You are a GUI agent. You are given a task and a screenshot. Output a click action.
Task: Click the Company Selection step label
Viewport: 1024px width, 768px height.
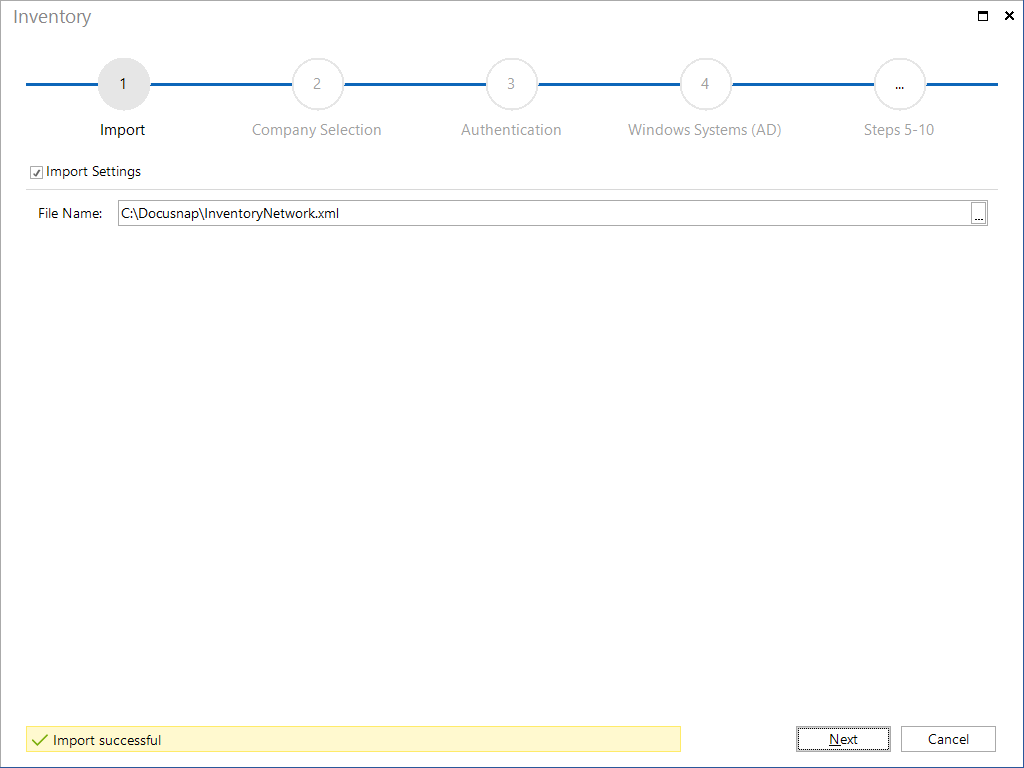click(317, 130)
